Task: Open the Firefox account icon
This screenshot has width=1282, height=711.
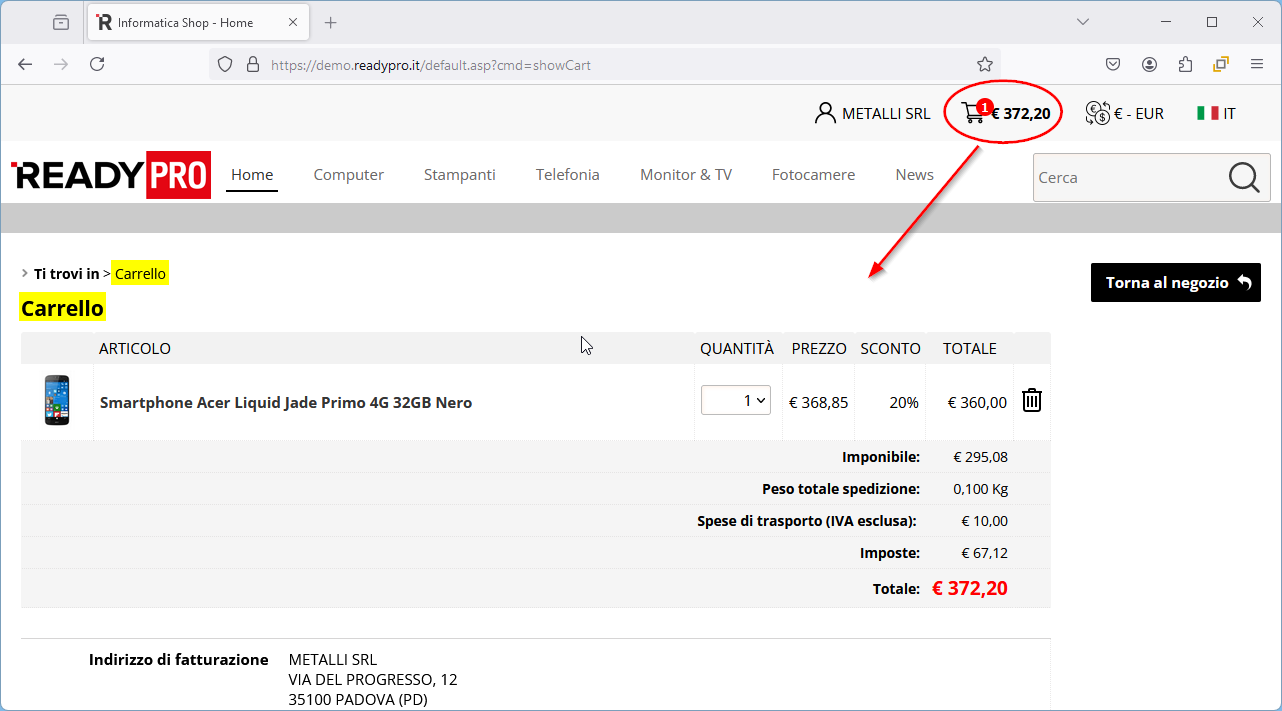Action: [1149, 64]
